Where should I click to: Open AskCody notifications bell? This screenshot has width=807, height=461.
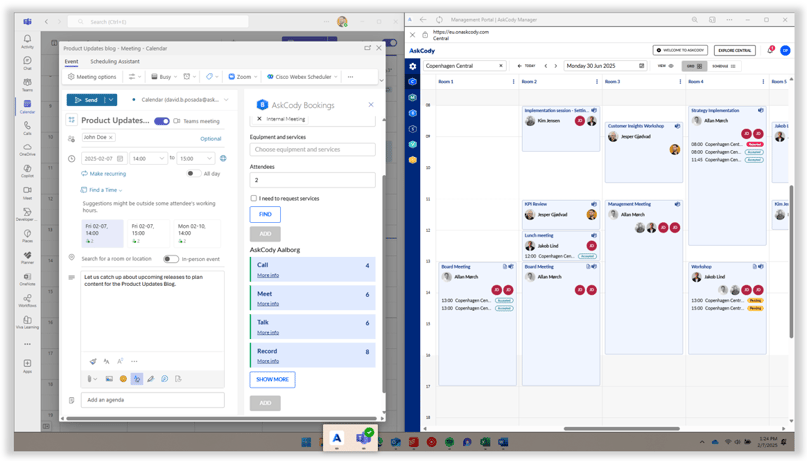point(770,50)
